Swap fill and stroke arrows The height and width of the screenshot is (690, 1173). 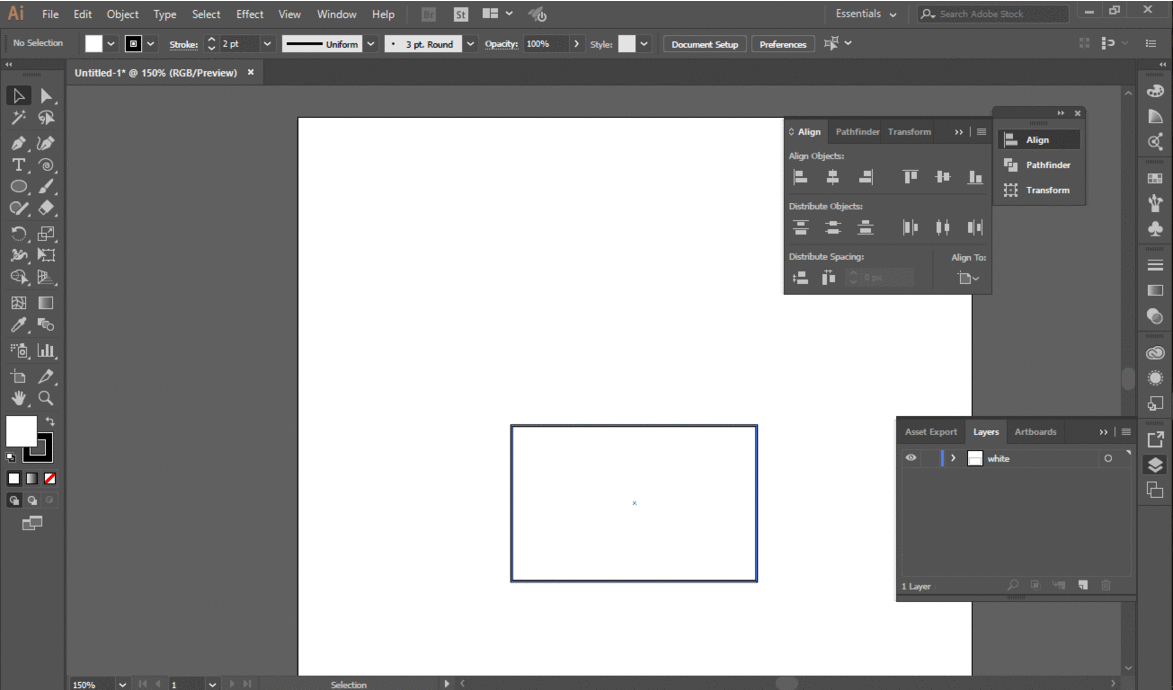(50, 421)
